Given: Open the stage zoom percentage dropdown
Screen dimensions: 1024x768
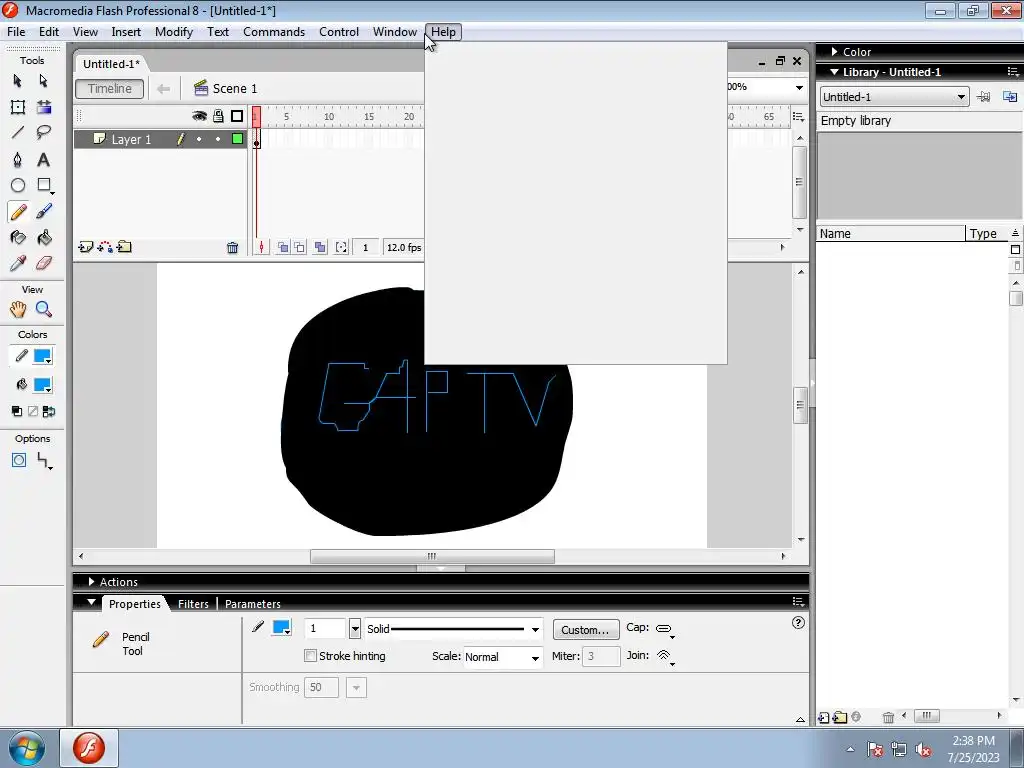Looking at the screenshot, I should click(799, 88).
